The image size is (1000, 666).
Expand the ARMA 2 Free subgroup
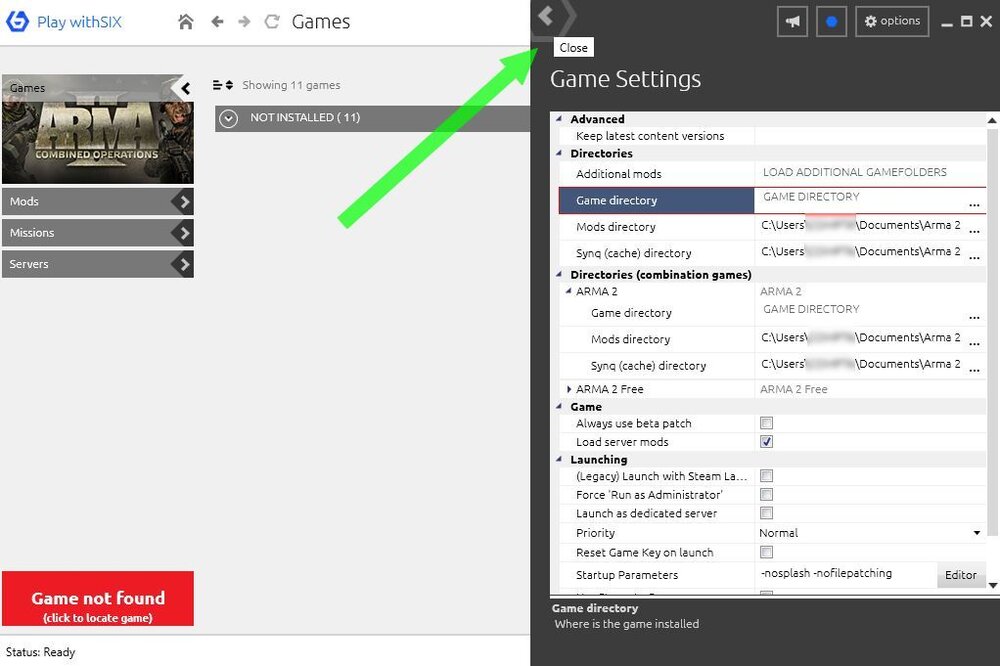pos(569,388)
